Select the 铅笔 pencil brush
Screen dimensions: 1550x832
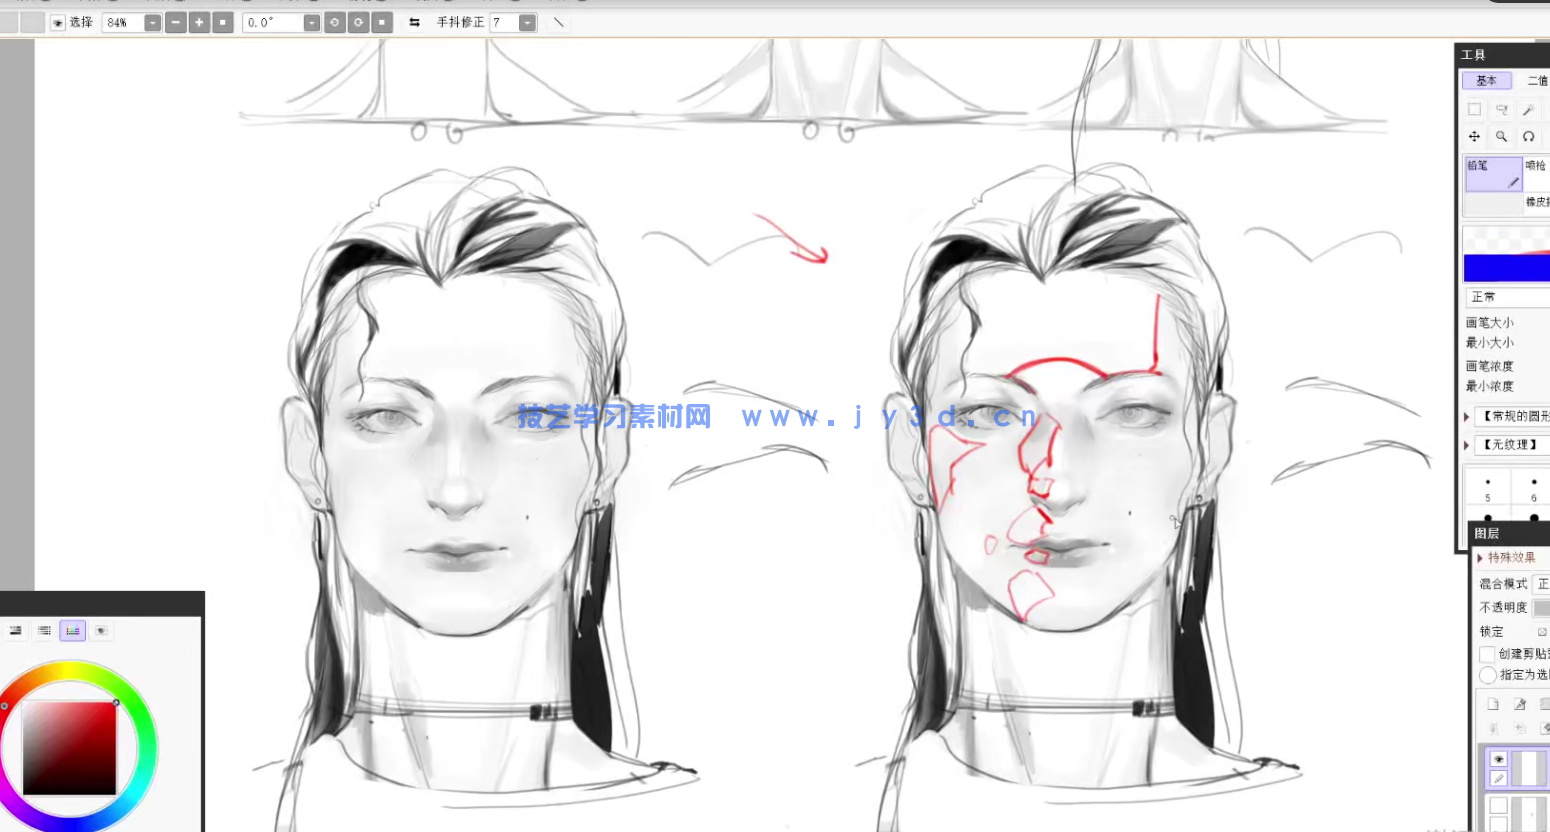(x=1492, y=173)
